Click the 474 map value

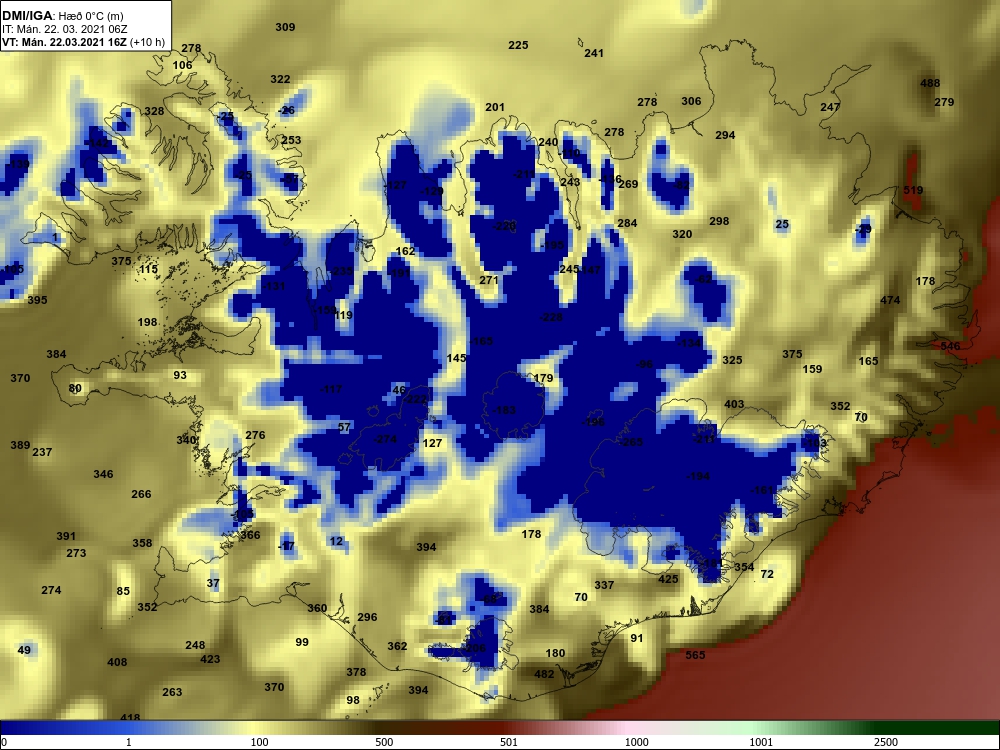(890, 300)
